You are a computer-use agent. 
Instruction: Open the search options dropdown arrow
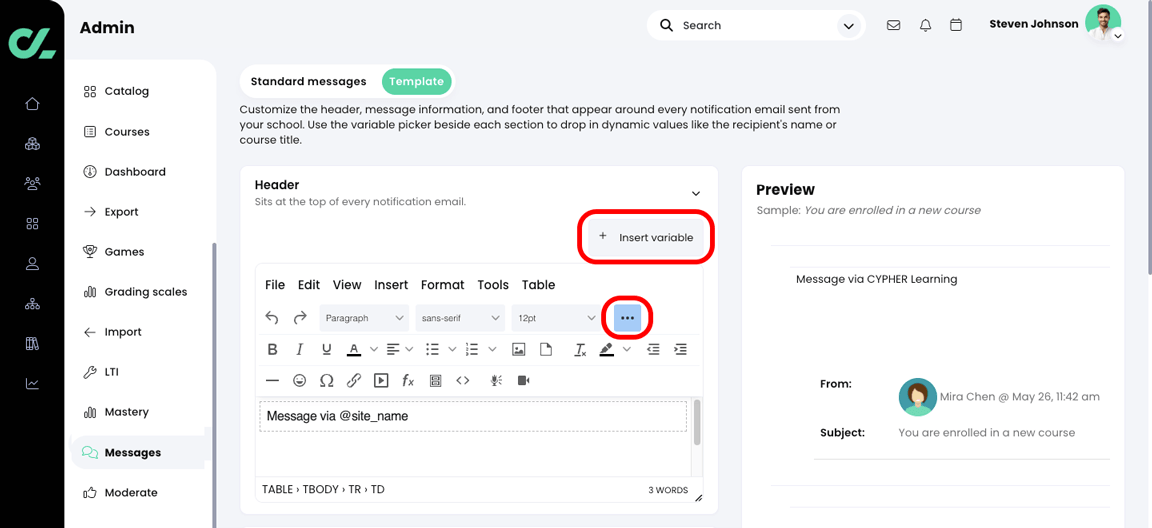click(x=849, y=26)
